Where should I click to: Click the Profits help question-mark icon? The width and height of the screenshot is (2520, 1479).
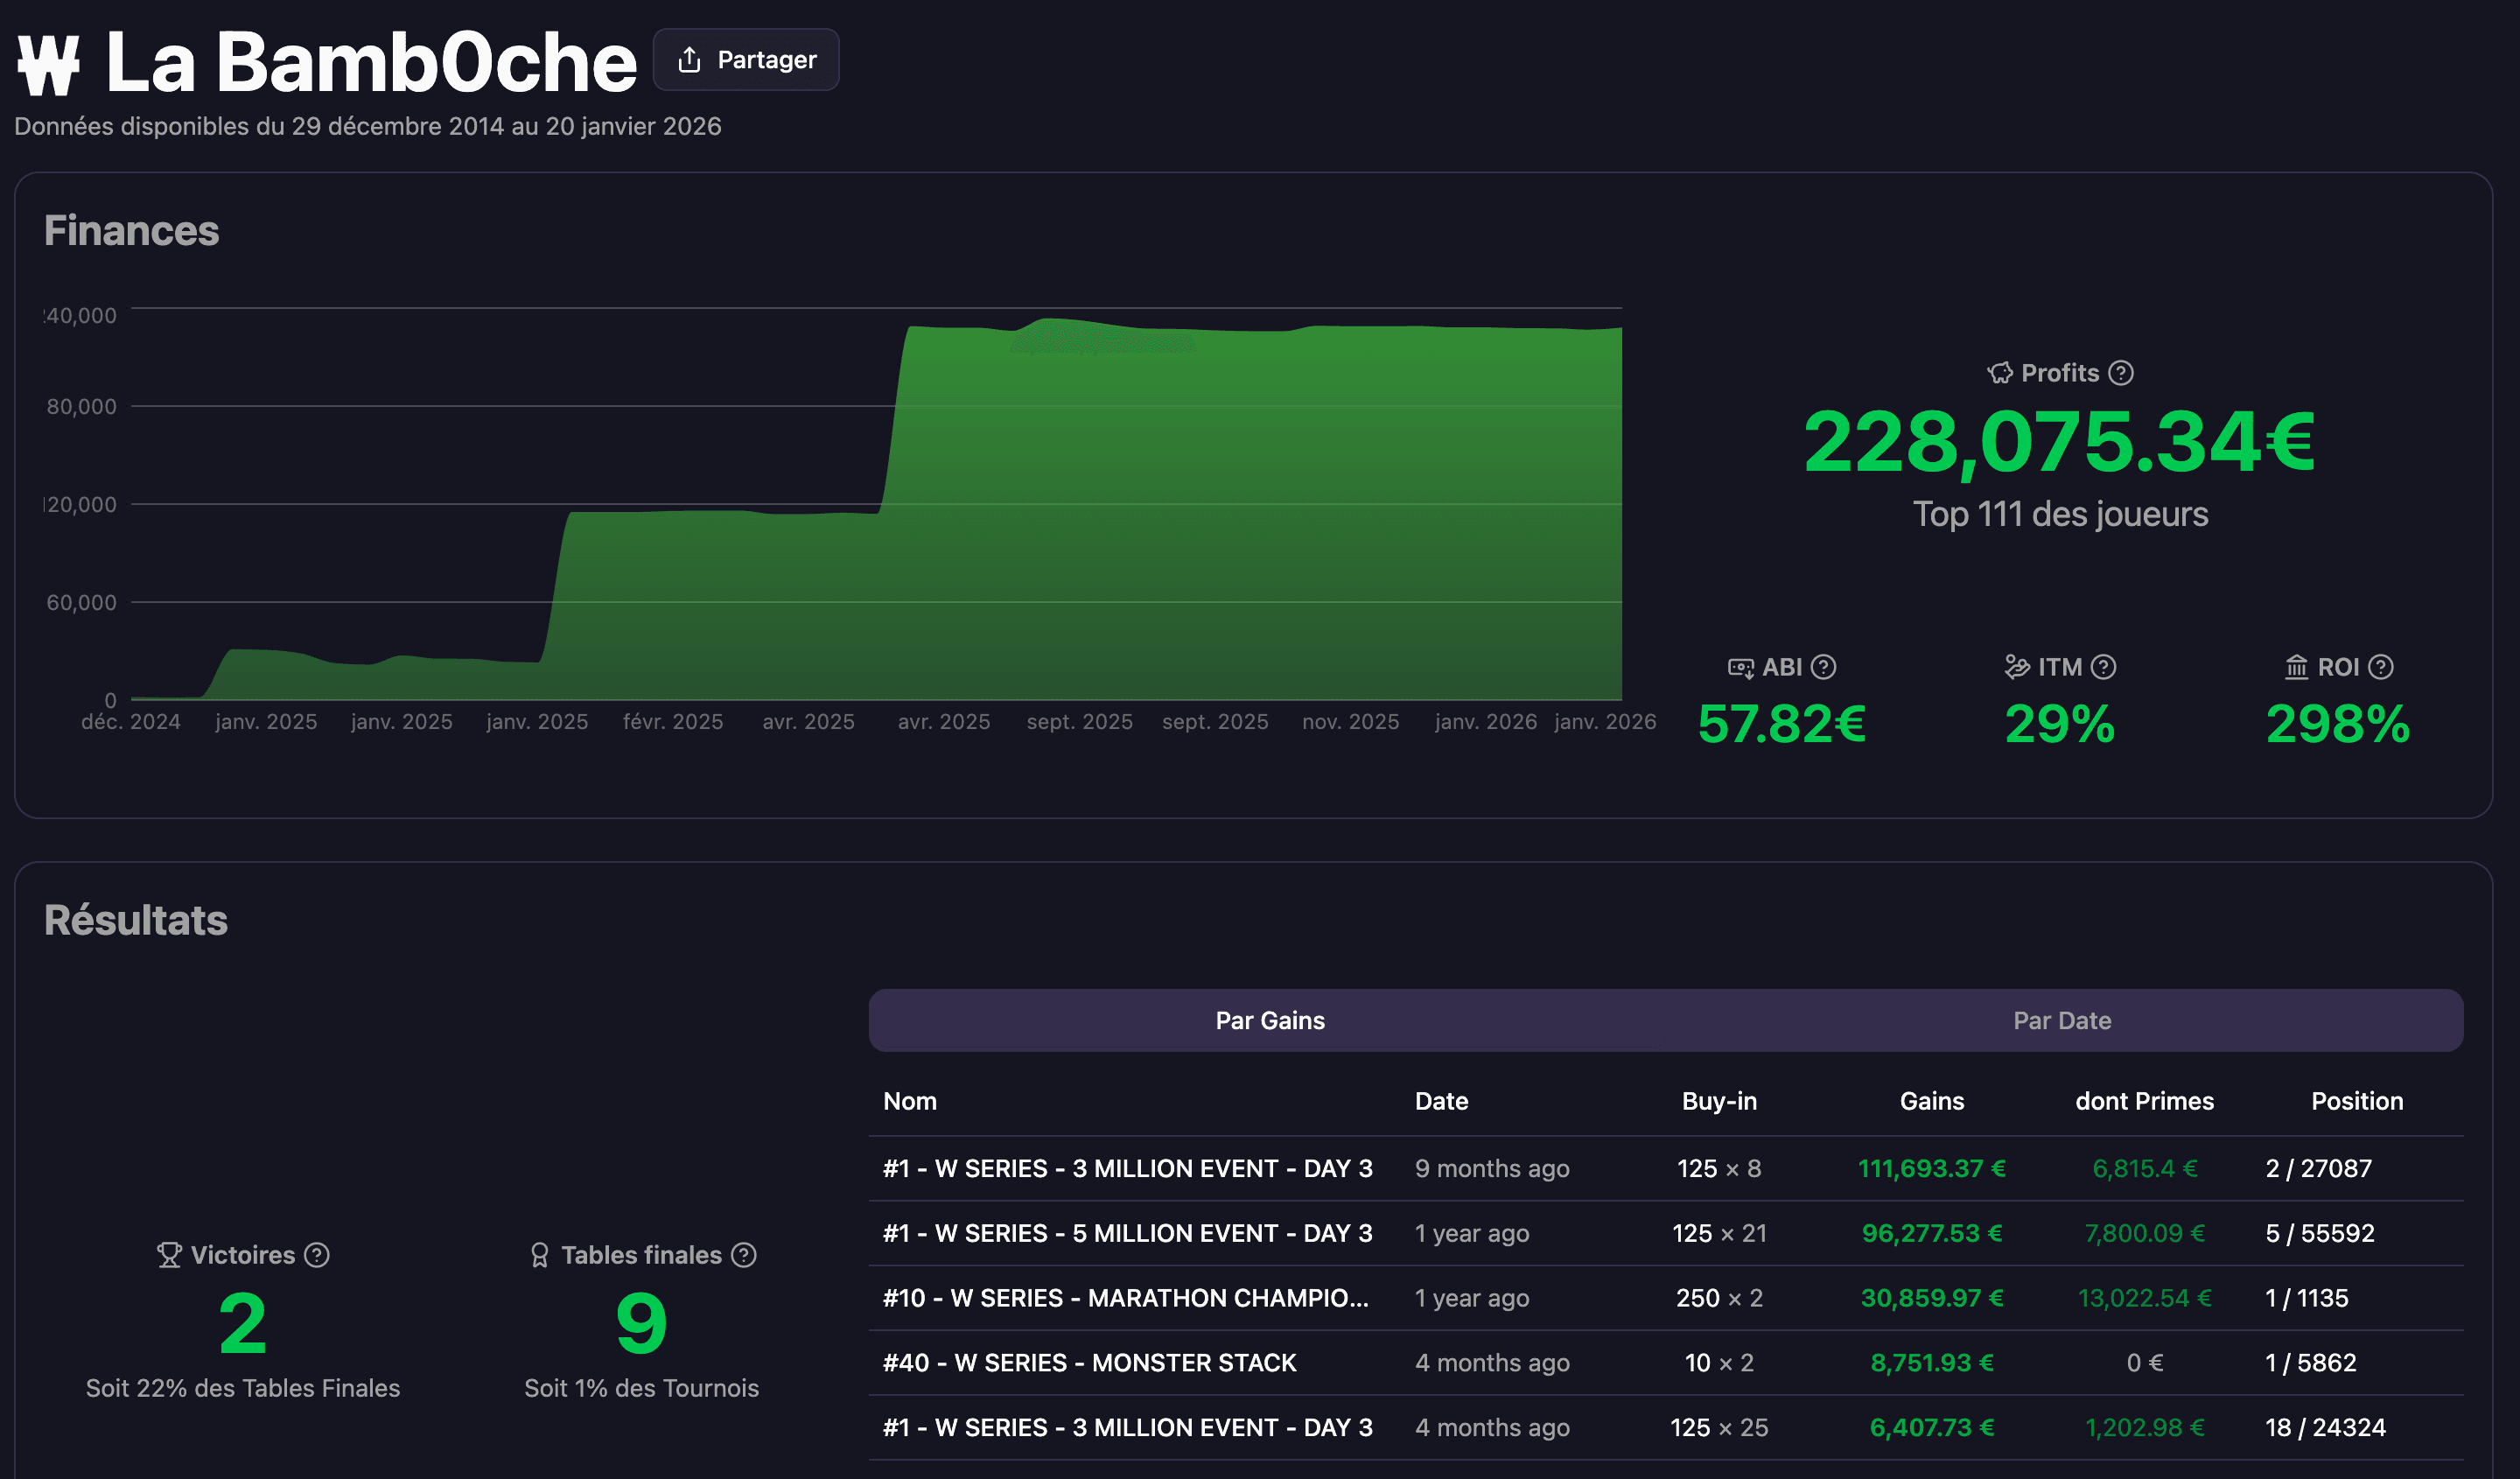coord(2121,373)
